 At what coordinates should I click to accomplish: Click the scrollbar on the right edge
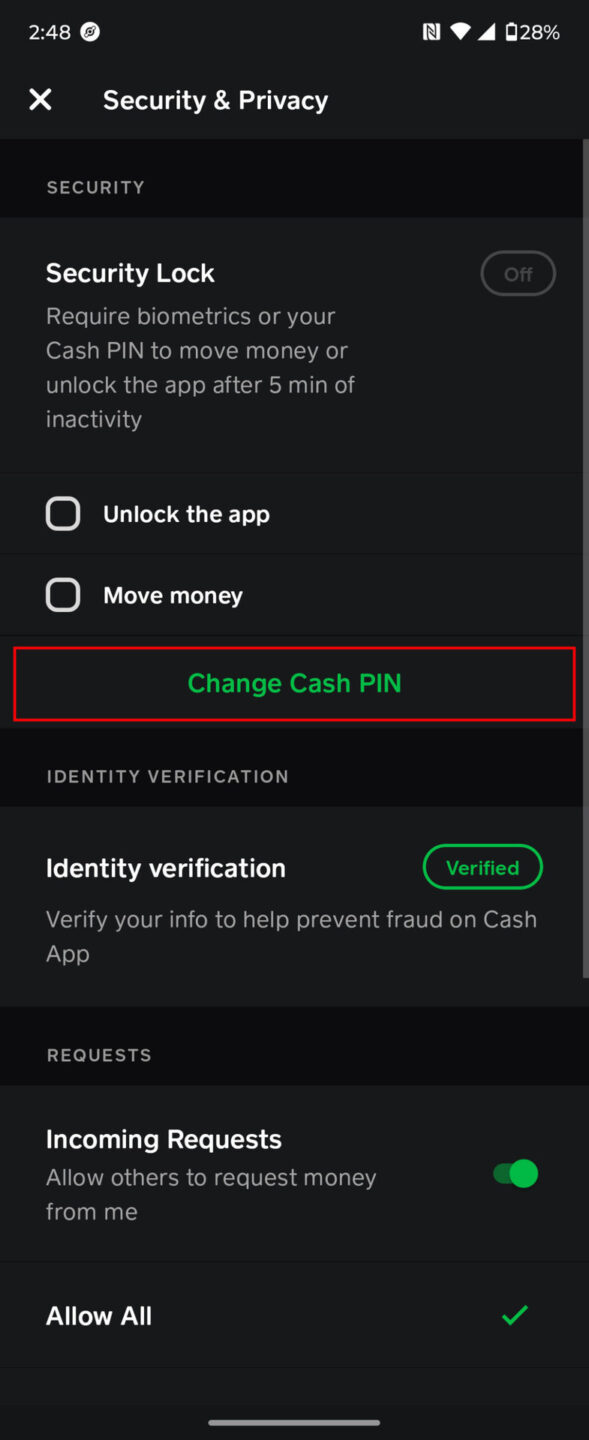584,560
